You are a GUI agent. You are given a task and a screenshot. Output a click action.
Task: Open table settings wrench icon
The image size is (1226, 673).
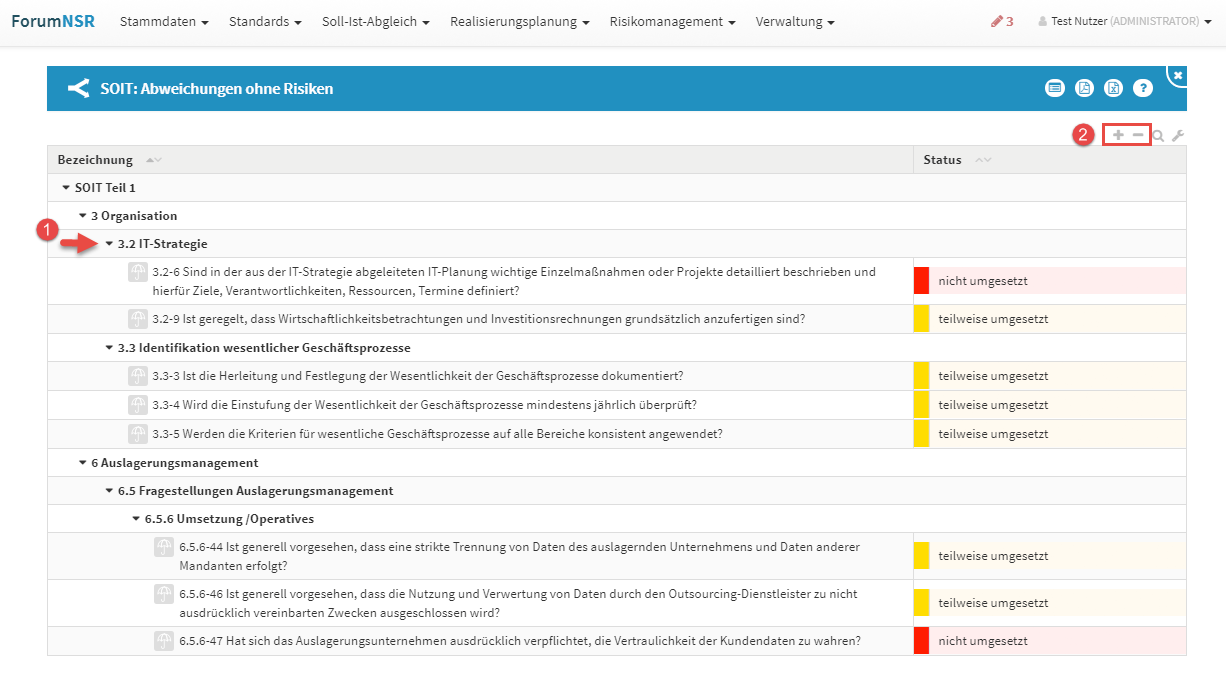[1178, 136]
